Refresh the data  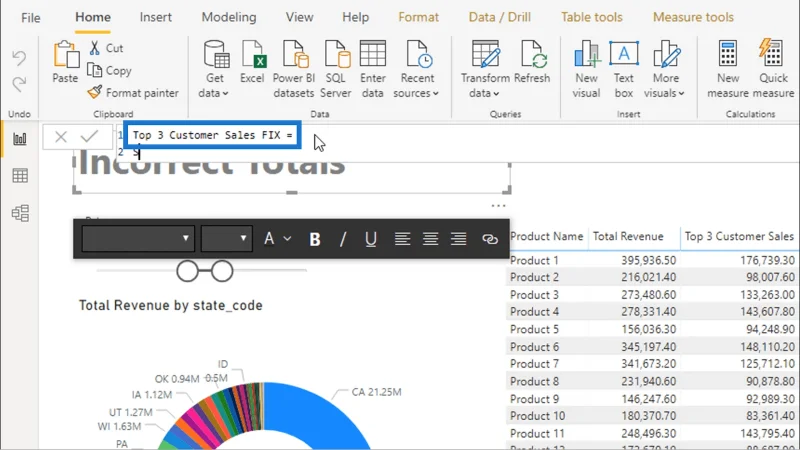click(x=532, y=62)
